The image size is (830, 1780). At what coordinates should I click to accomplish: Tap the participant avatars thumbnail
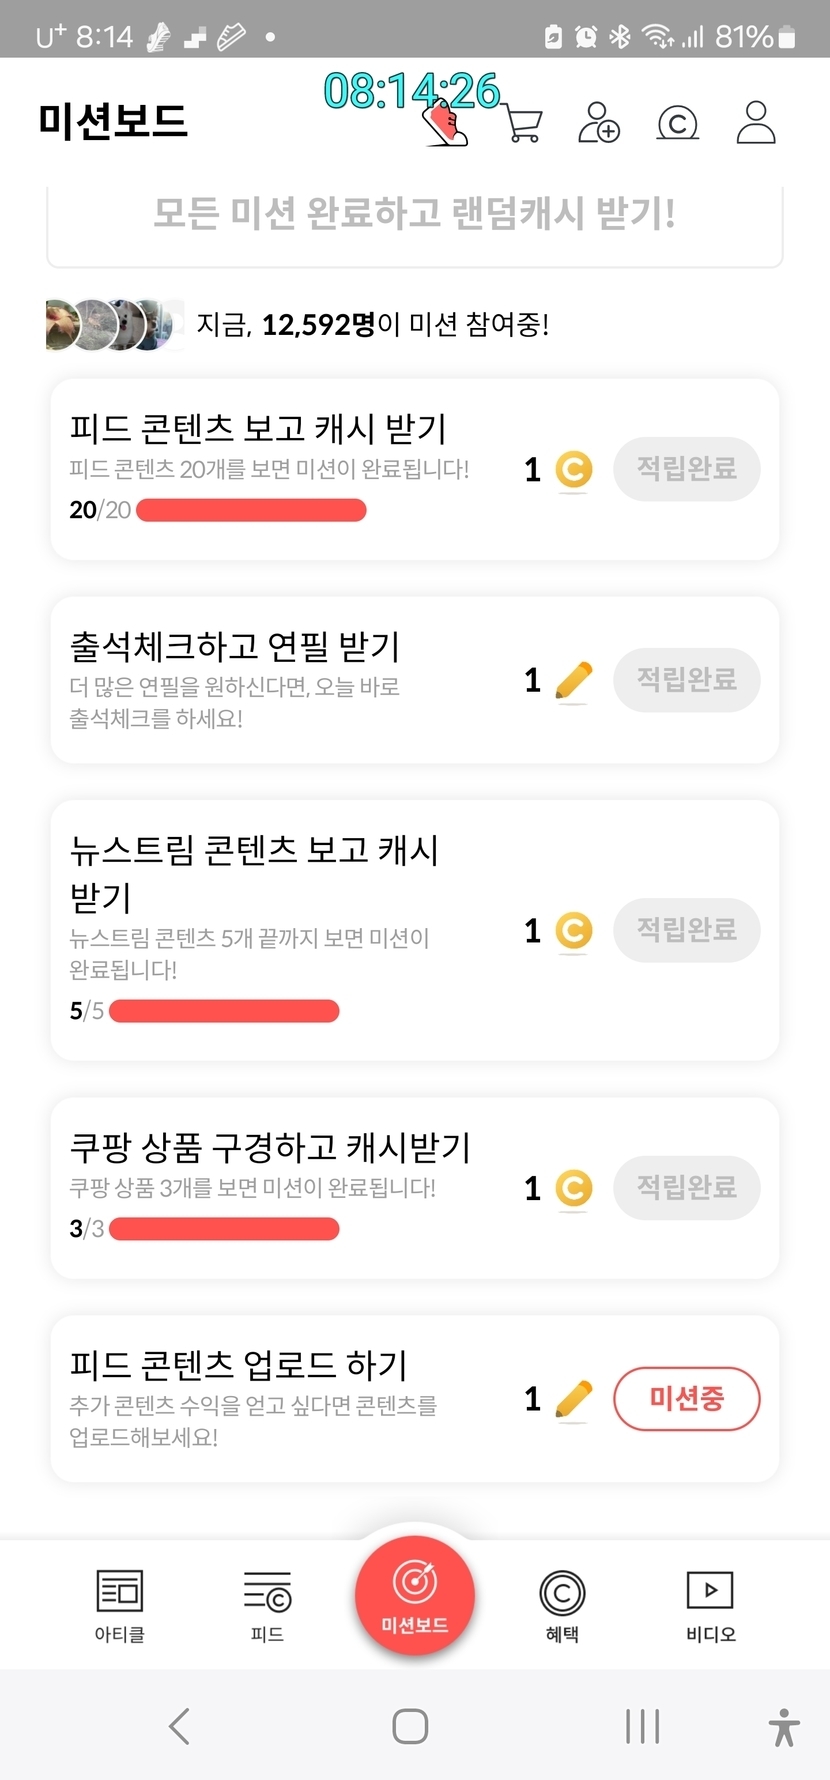coord(113,325)
